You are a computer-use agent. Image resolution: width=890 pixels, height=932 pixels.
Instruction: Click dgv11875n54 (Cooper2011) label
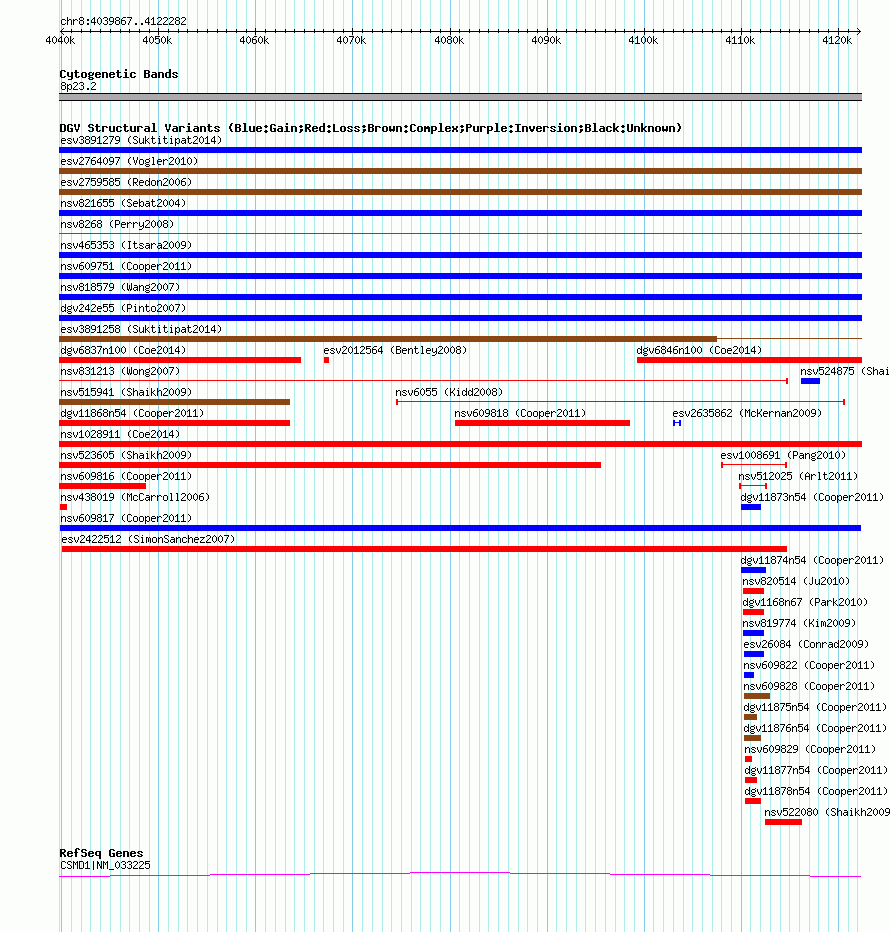tap(815, 707)
